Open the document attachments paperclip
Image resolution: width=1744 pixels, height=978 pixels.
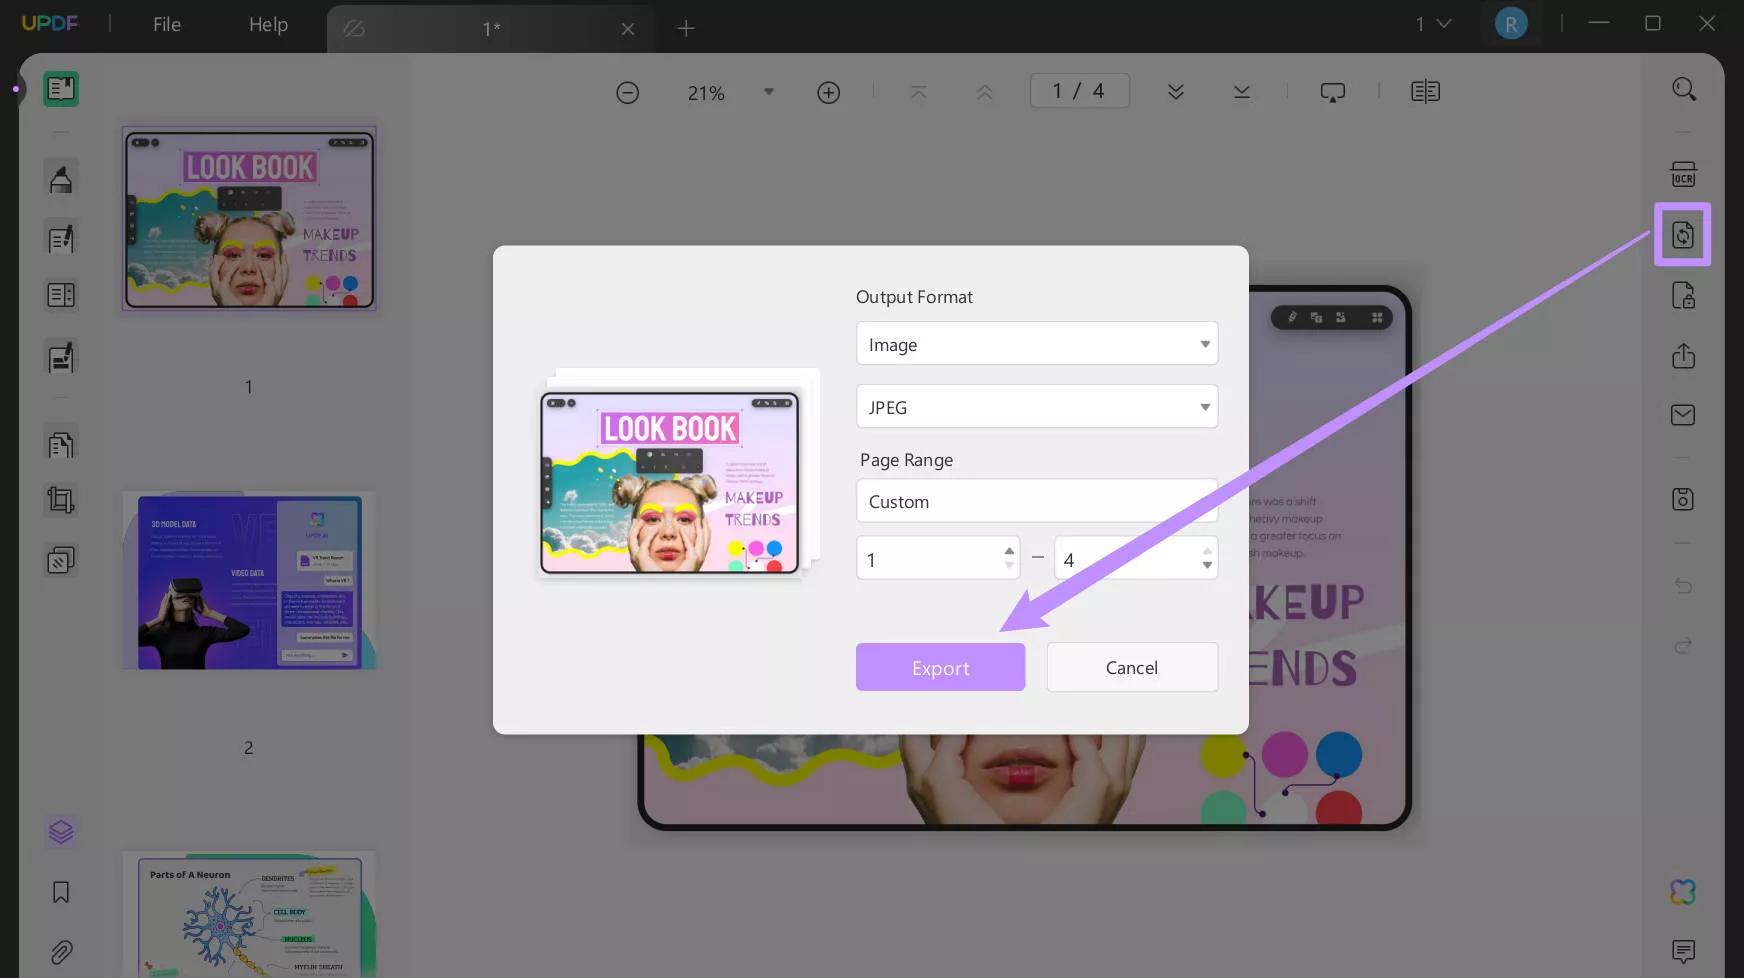(x=61, y=951)
